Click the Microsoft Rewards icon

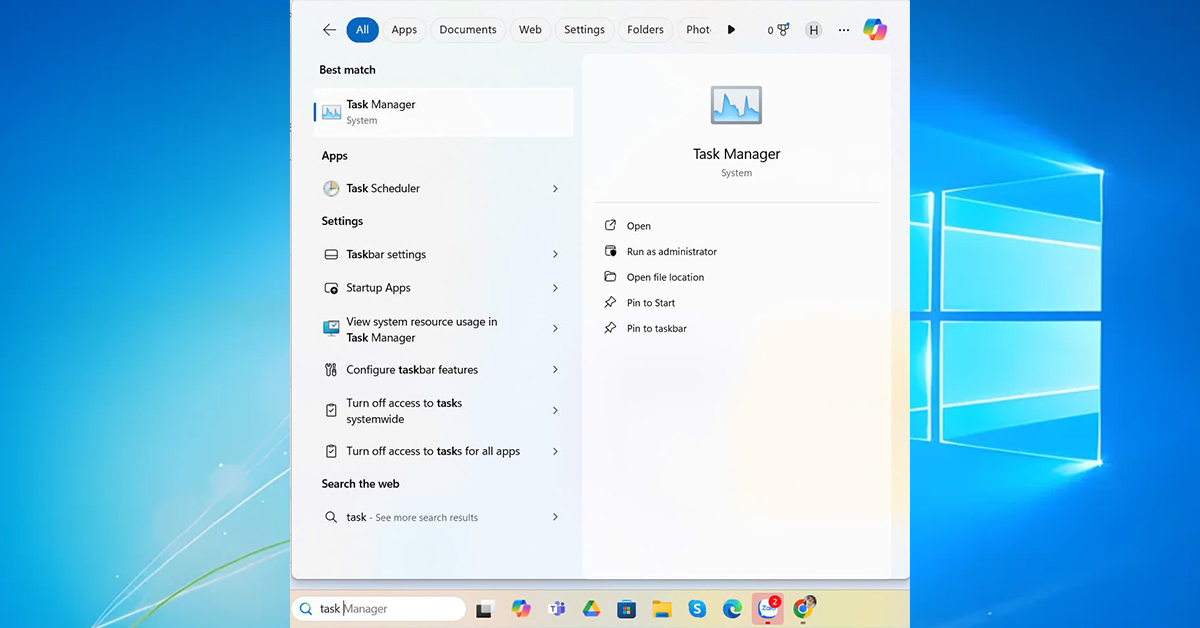click(783, 29)
